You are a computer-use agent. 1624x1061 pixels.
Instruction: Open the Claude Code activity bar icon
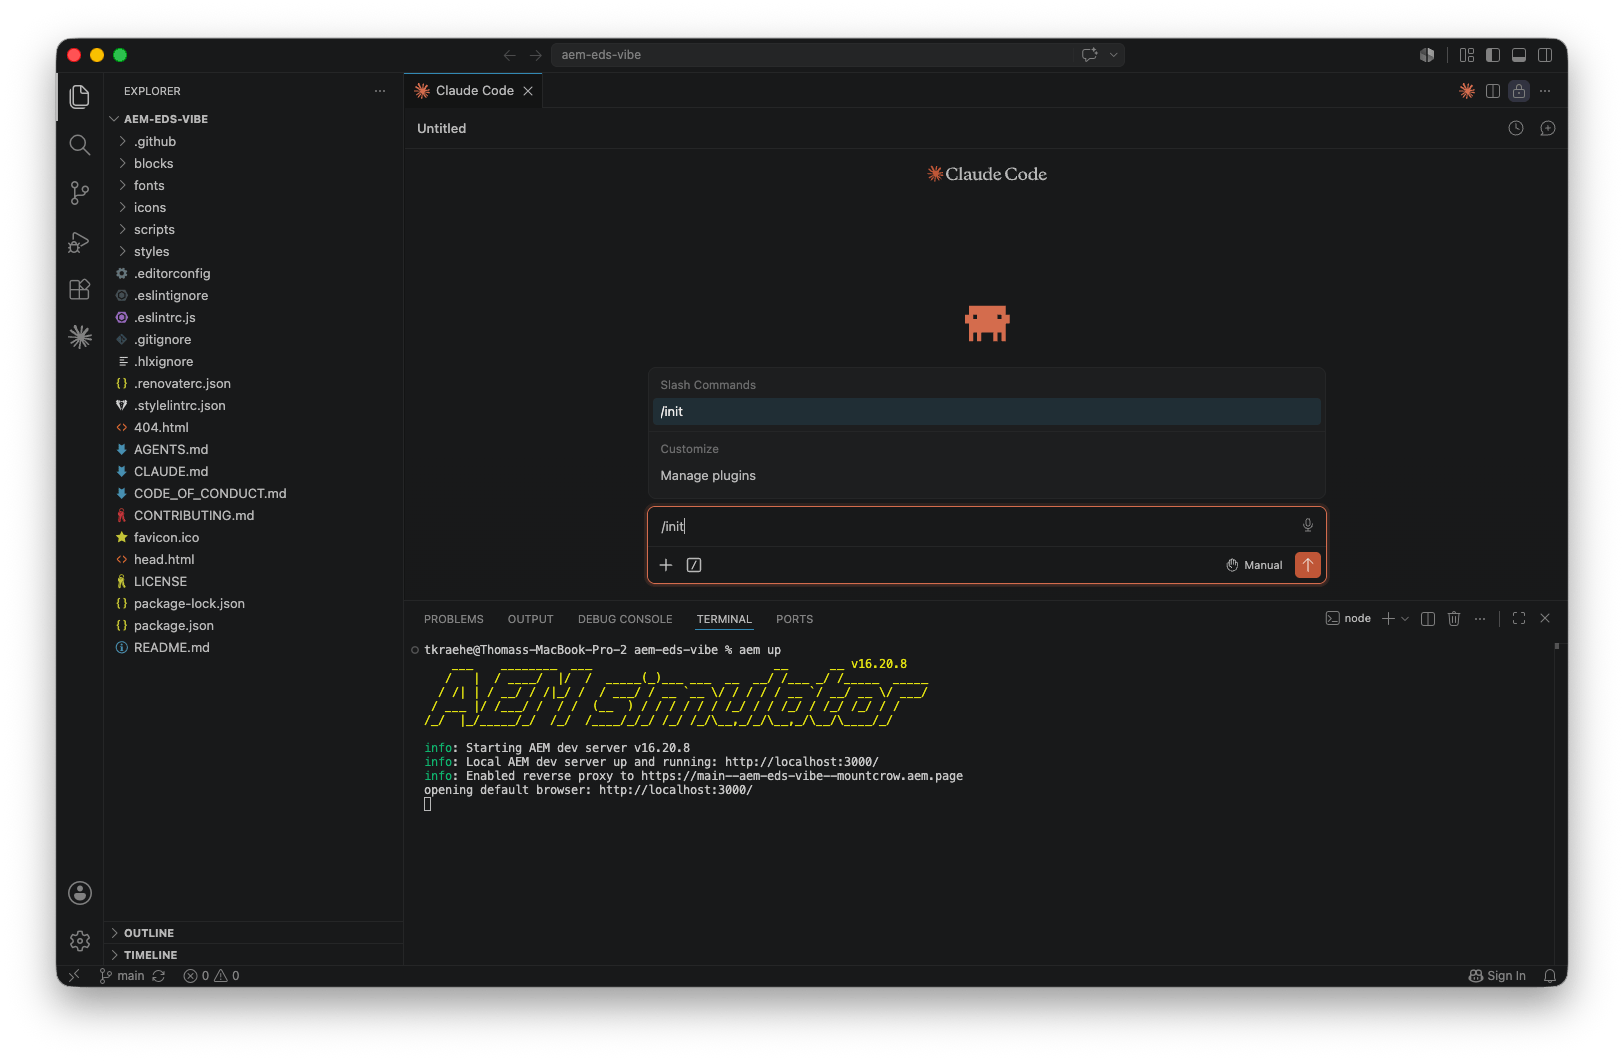[x=80, y=337]
